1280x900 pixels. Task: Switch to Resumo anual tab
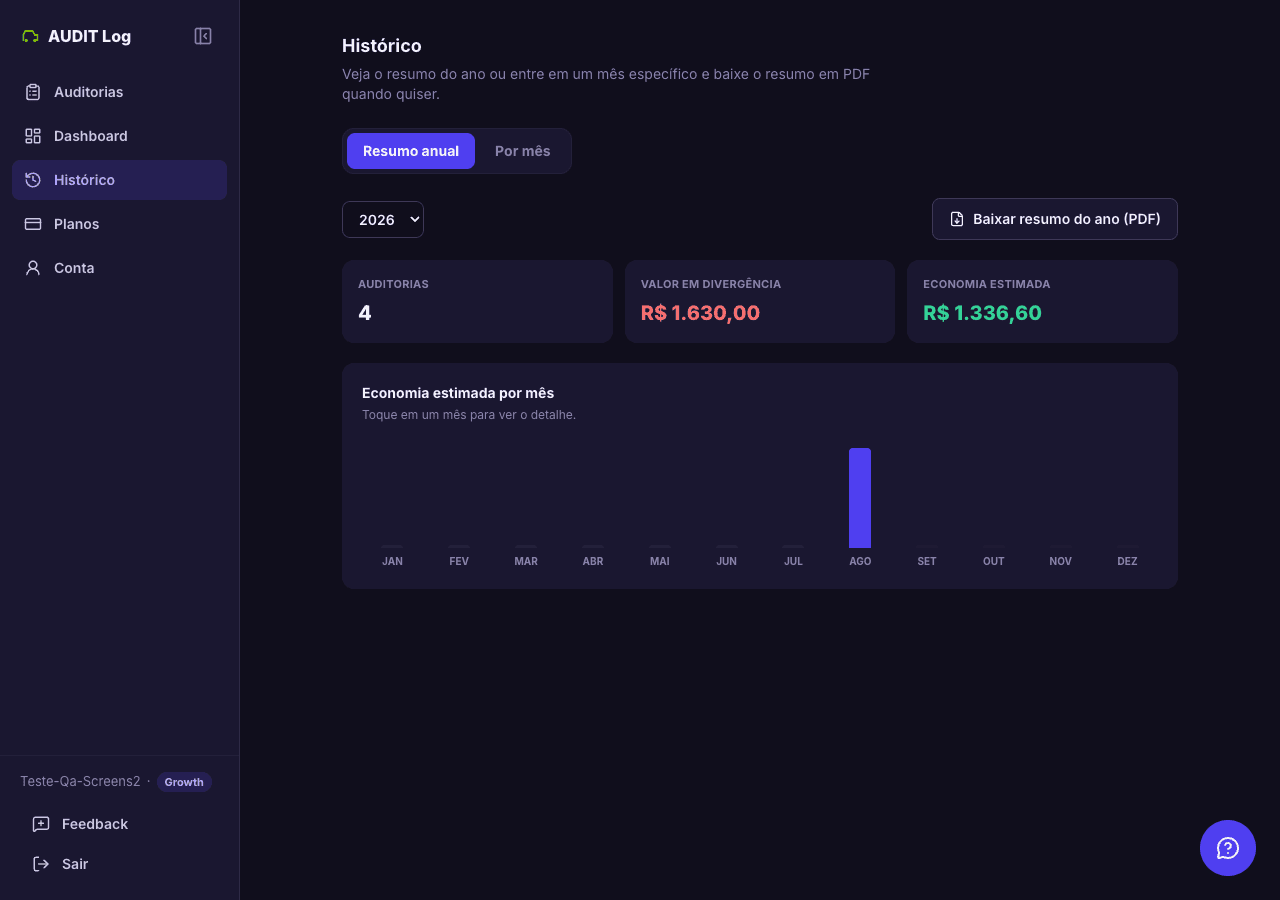[411, 151]
